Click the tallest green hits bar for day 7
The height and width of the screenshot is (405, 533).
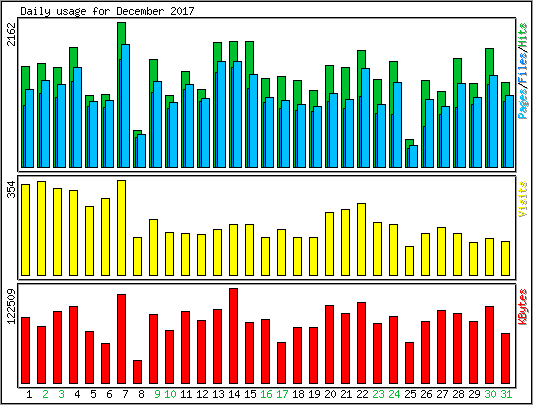point(122,33)
